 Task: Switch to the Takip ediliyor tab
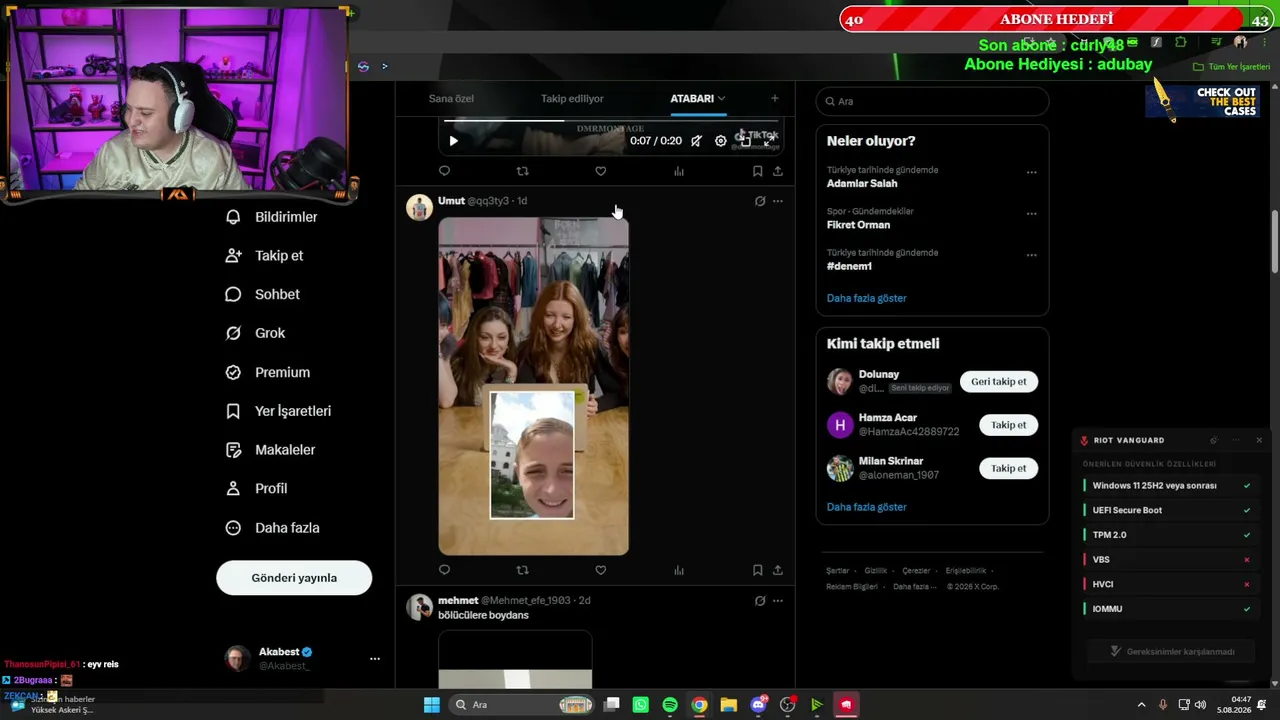click(572, 99)
